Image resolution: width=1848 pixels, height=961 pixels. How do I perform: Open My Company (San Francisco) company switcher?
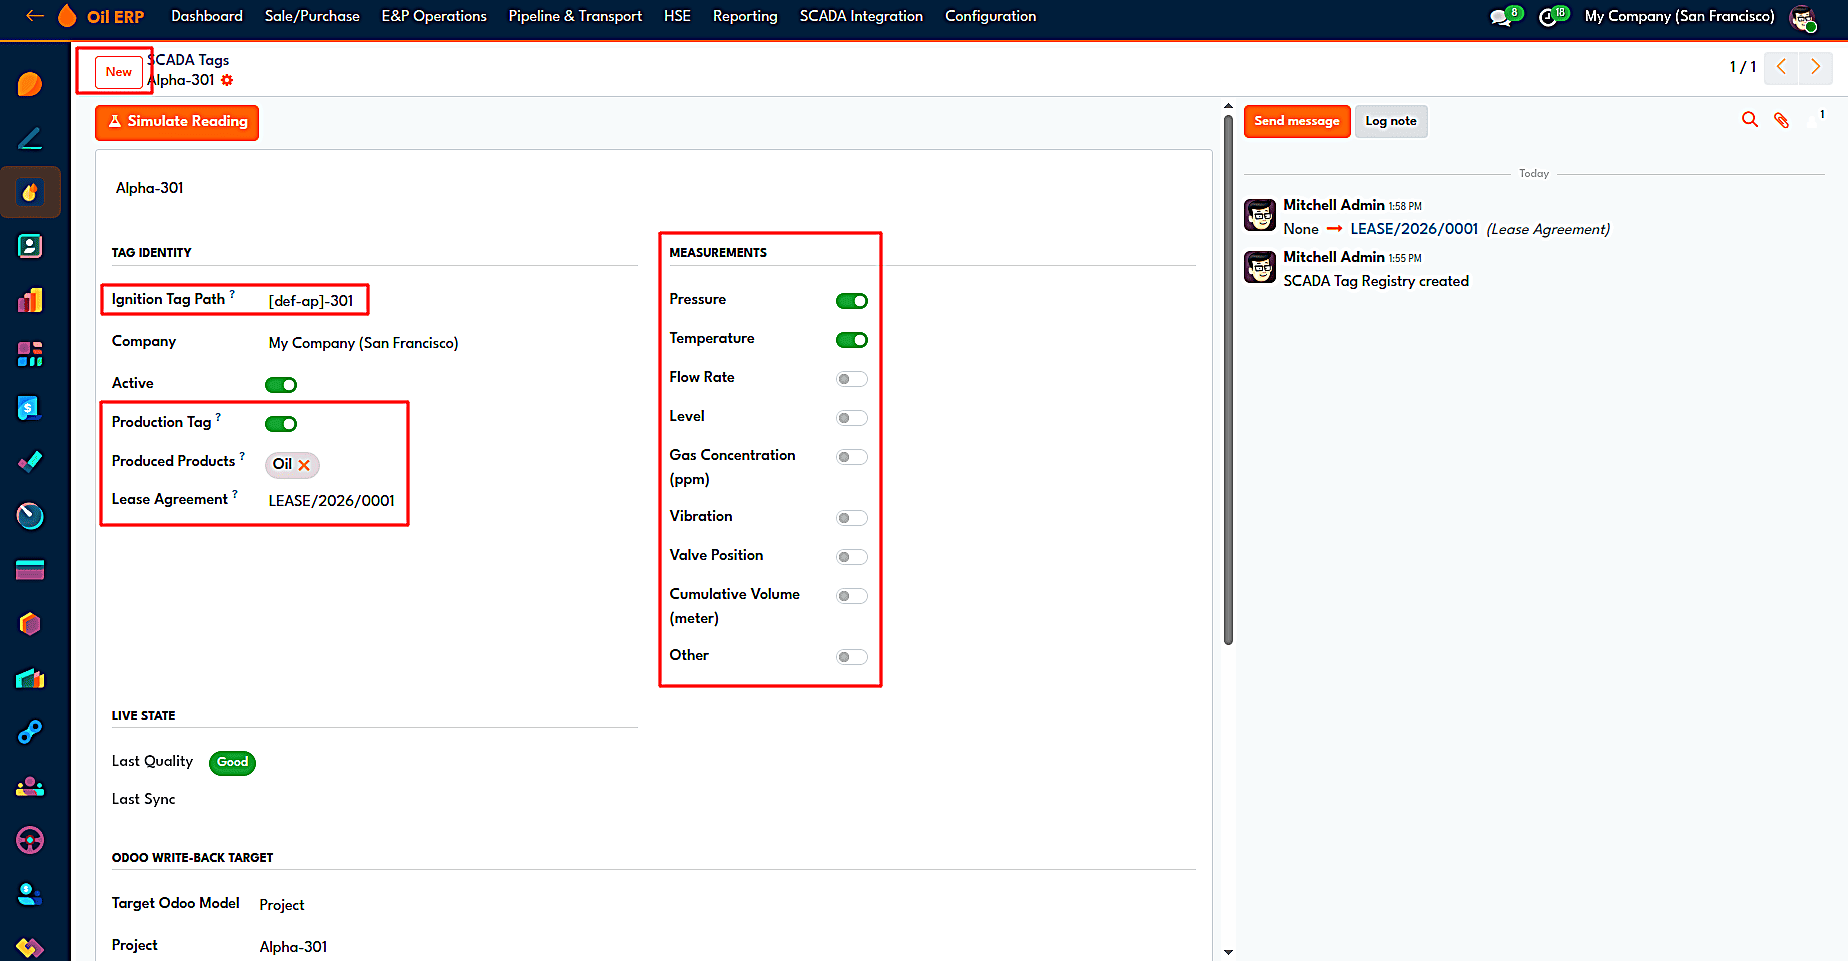coord(1679,16)
